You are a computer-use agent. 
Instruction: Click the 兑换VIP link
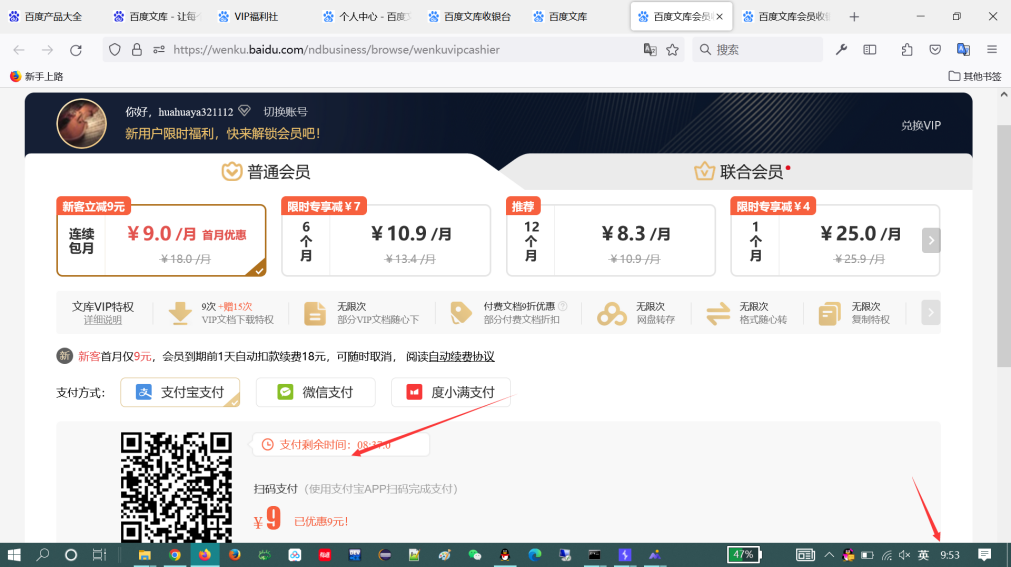(921, 125)
